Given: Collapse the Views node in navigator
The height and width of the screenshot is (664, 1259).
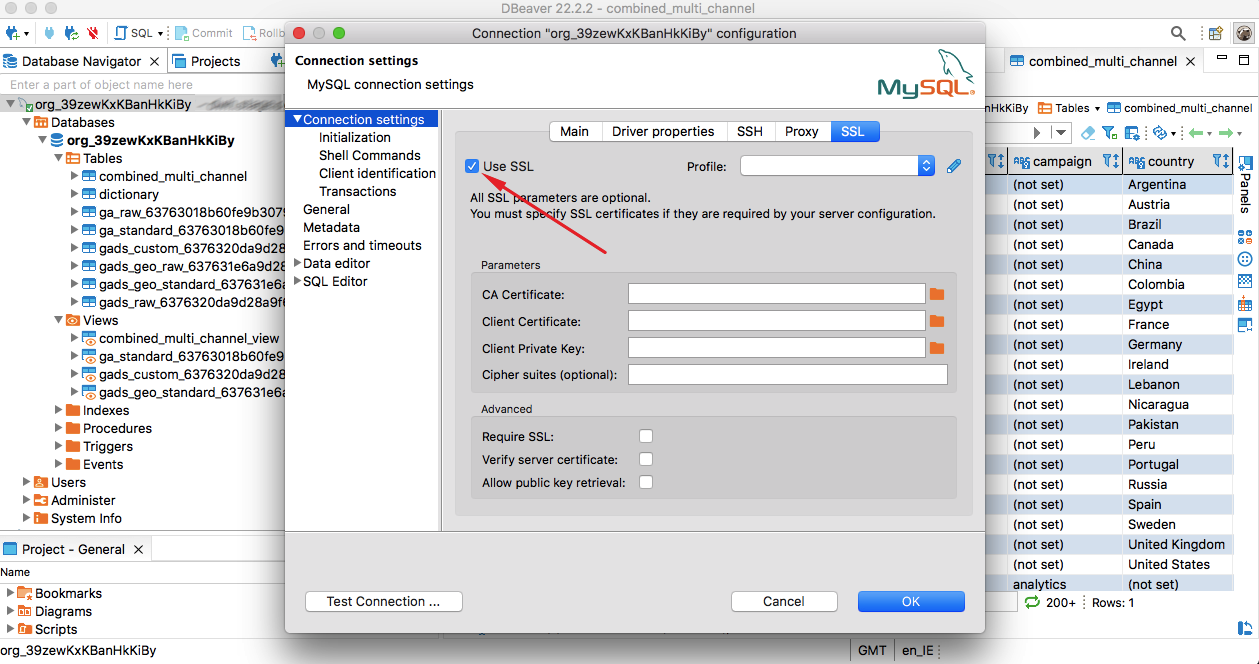Looking at the screenshot, I should pyautogui.click(x=59, y=320).
